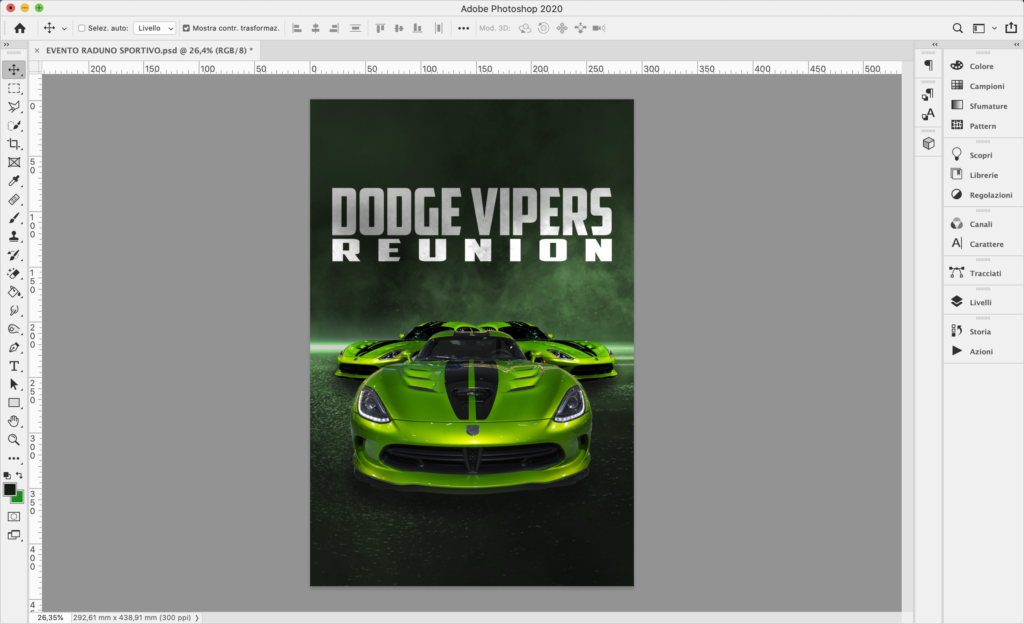Click the black foreground color swatch
The height and width of the screenshot is (624, 1024).
coord(9,490)
